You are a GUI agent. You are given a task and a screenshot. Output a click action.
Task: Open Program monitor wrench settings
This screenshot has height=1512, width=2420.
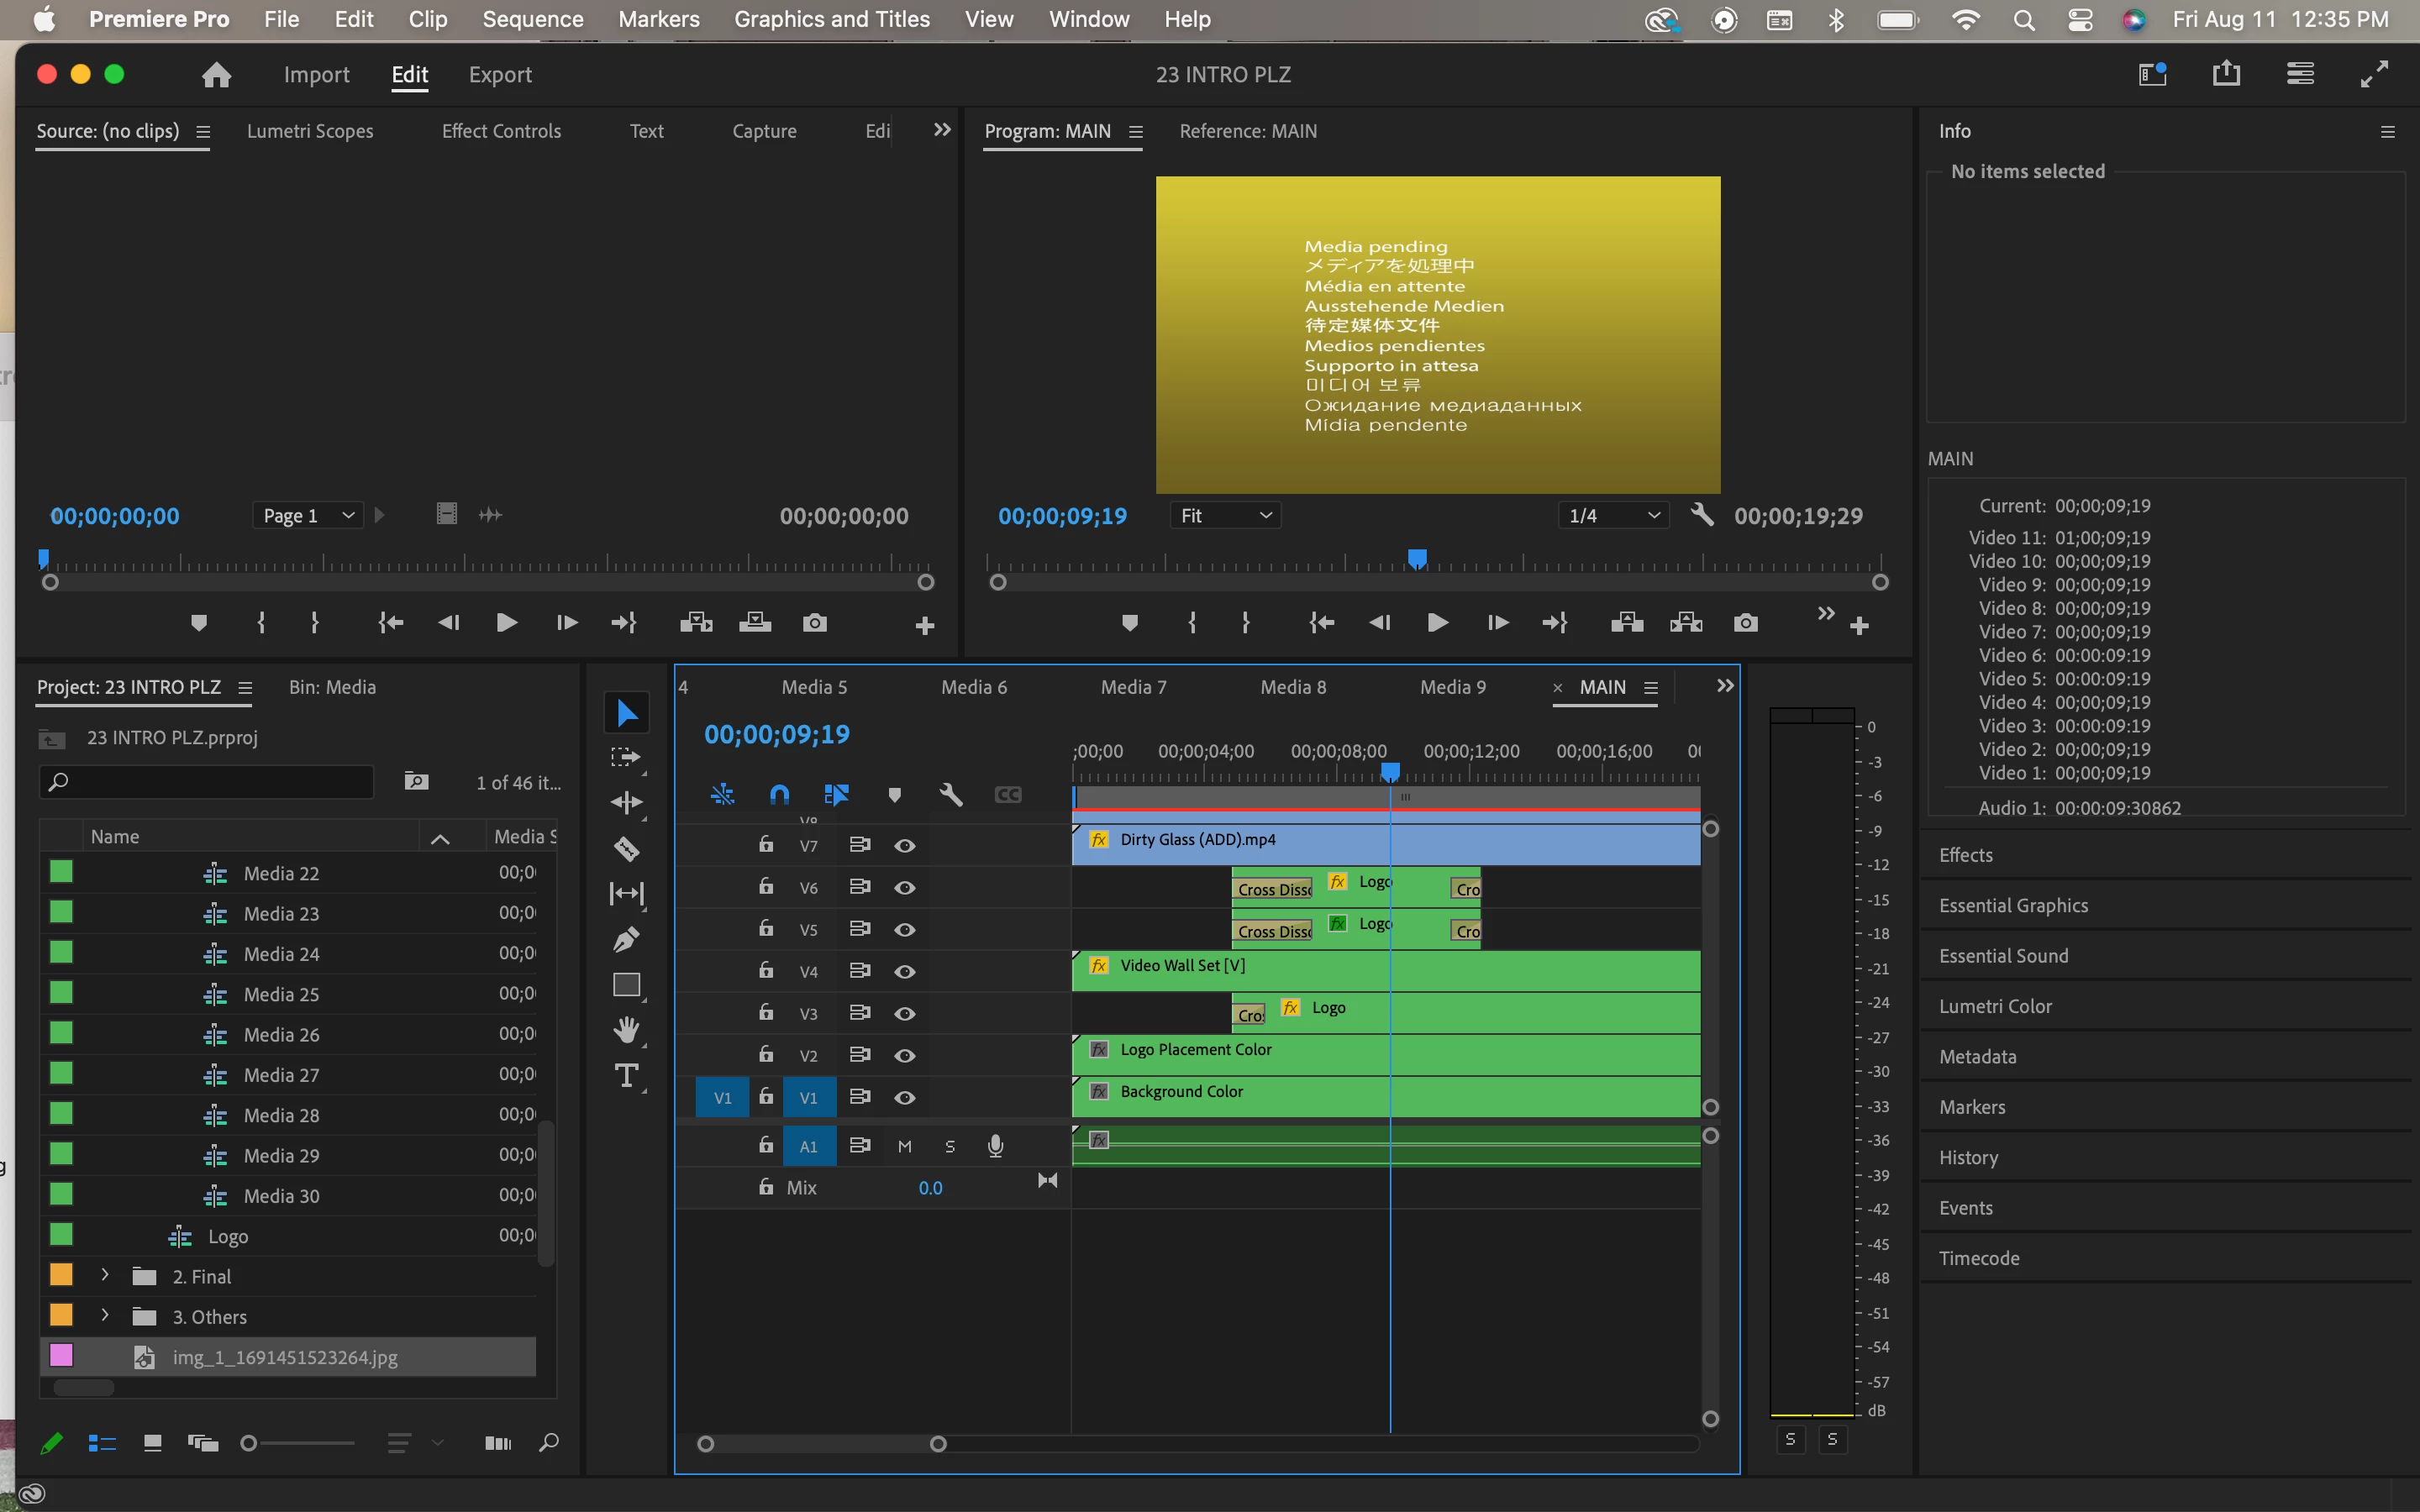coord(1701,515)
